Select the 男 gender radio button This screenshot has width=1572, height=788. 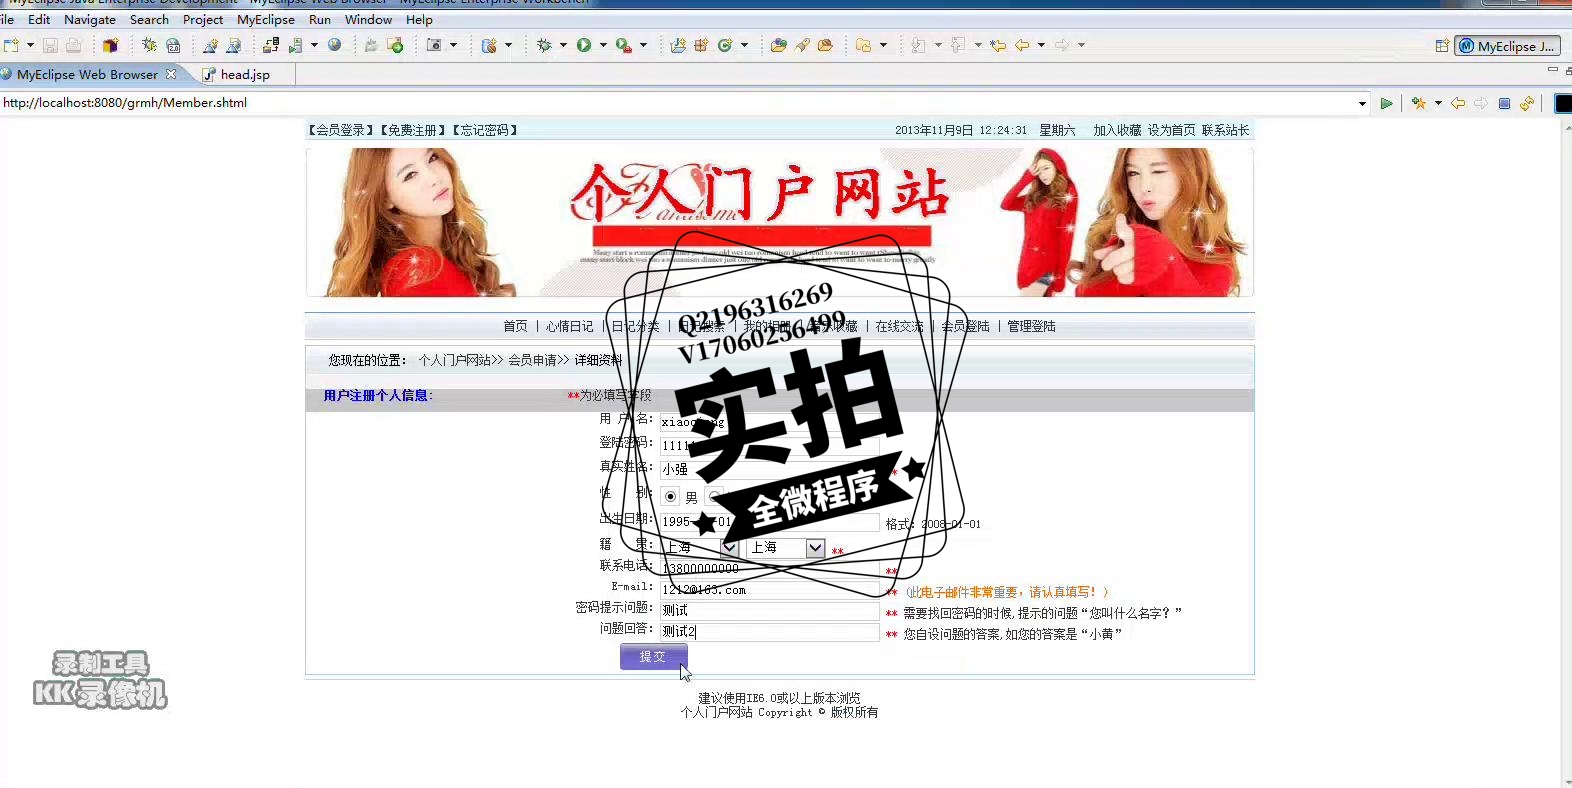[670, 496]
